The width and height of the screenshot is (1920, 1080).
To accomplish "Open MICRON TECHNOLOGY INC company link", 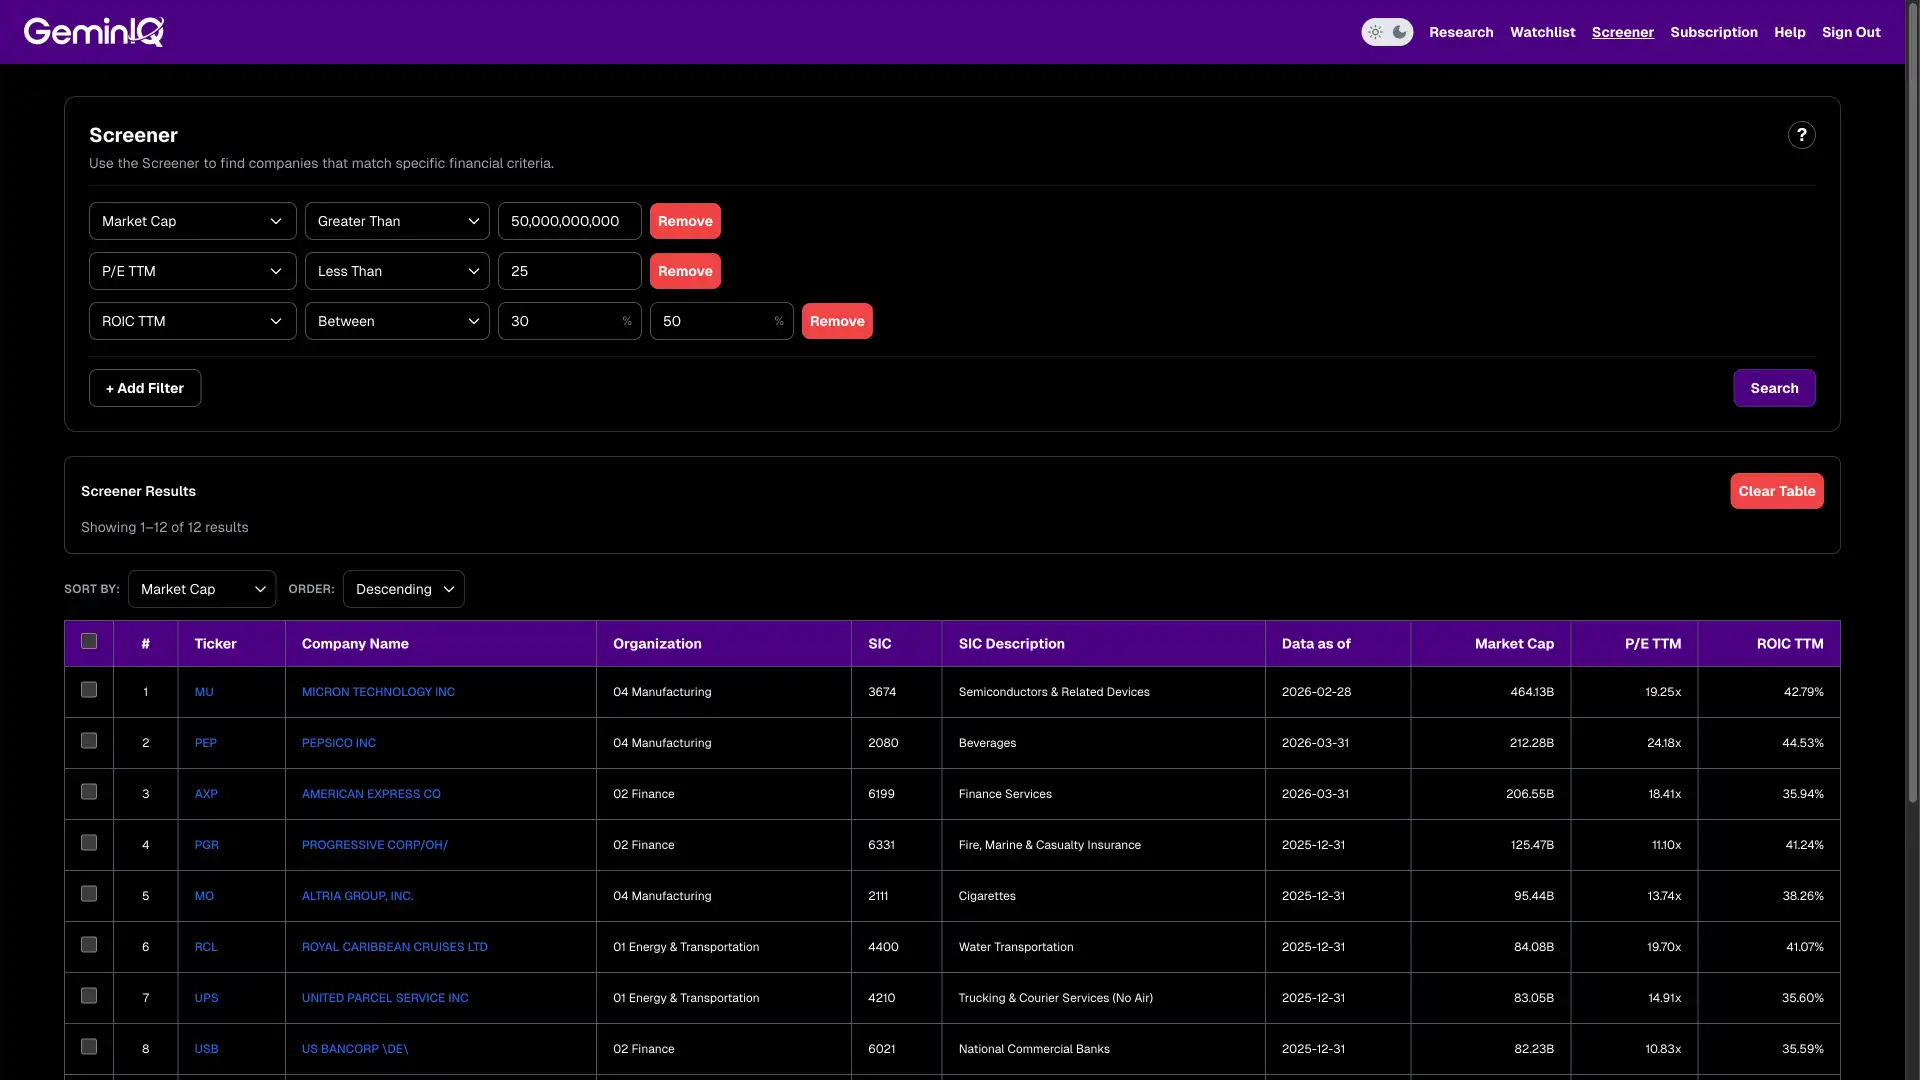I will (x=378, y=692).
